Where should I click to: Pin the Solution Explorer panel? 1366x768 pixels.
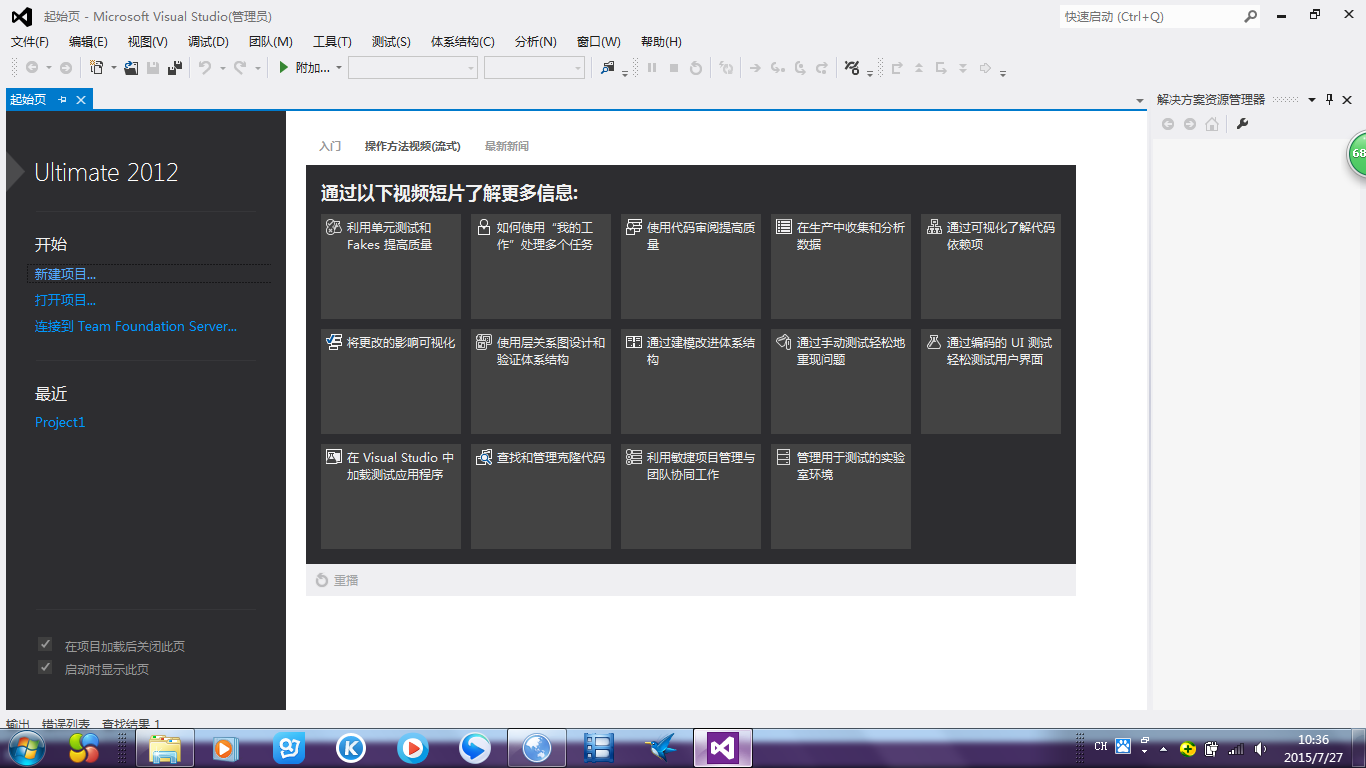click(1330, 99)
